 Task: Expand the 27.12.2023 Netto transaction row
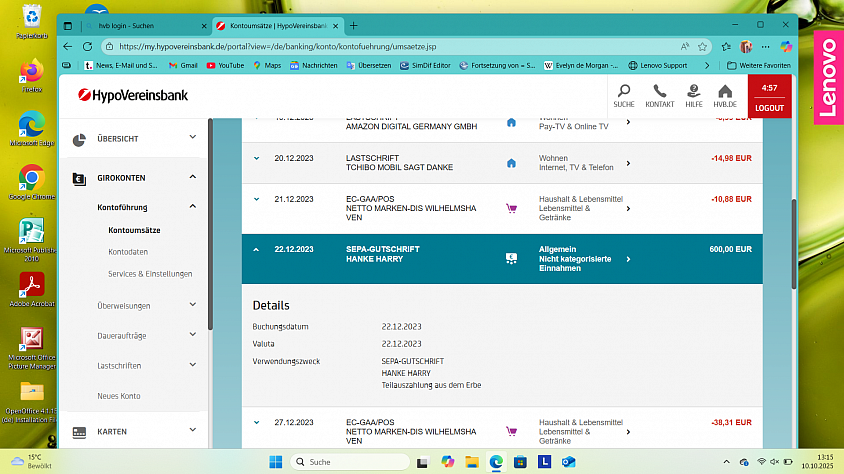pos(256,422)
